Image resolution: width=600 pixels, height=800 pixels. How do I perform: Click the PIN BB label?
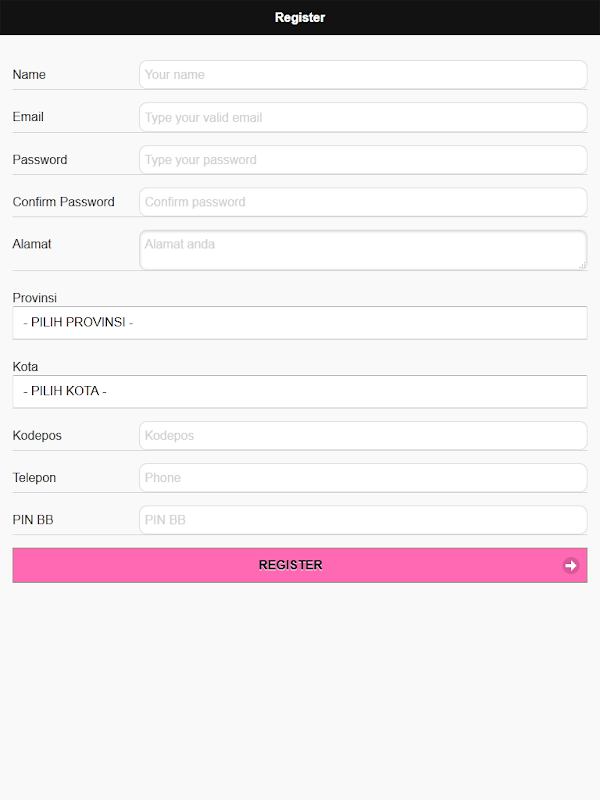tap(32, 520)
